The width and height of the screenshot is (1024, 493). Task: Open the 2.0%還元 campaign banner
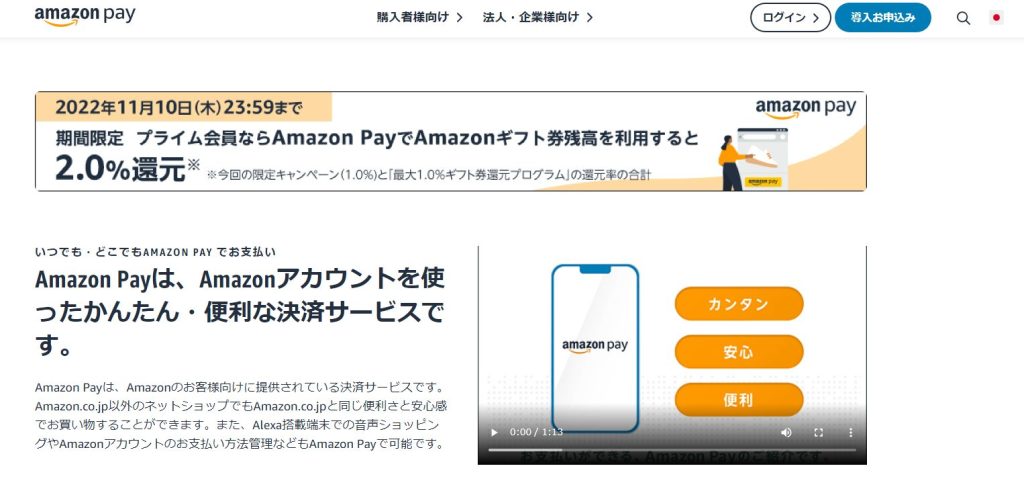point(451,141)
